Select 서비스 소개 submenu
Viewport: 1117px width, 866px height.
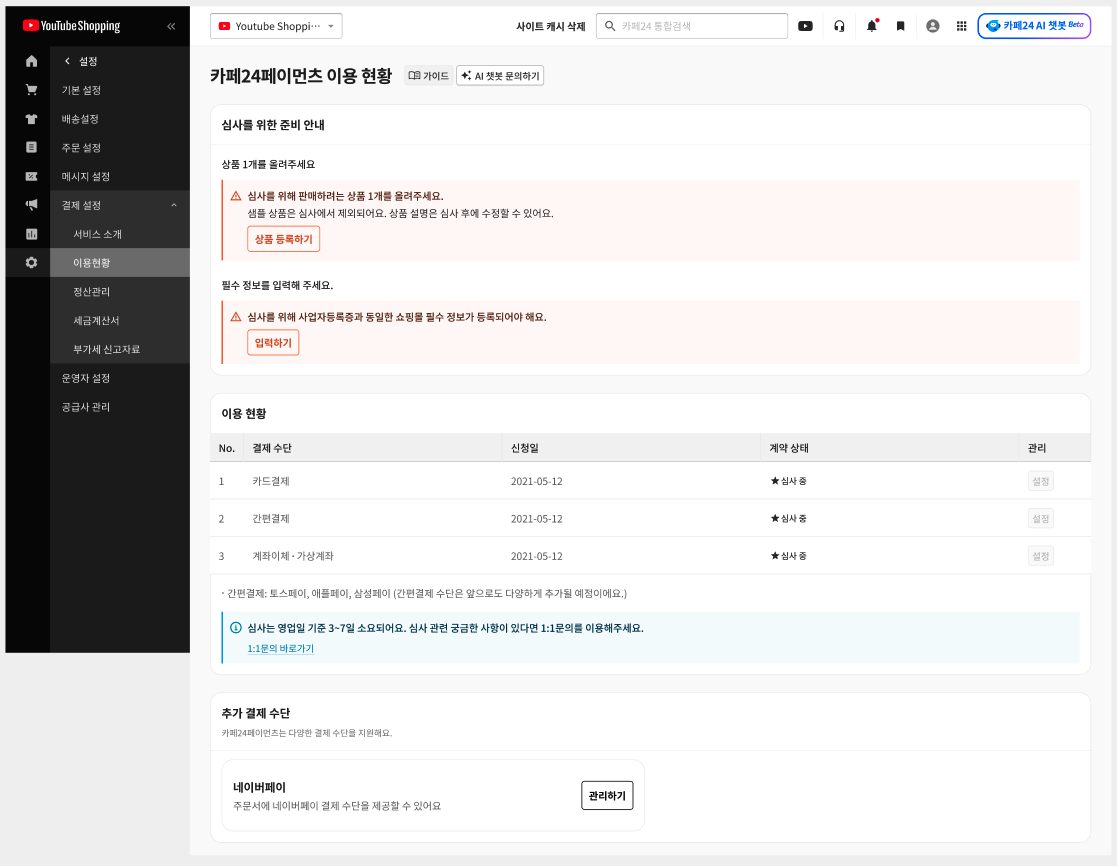coord(98,234)
